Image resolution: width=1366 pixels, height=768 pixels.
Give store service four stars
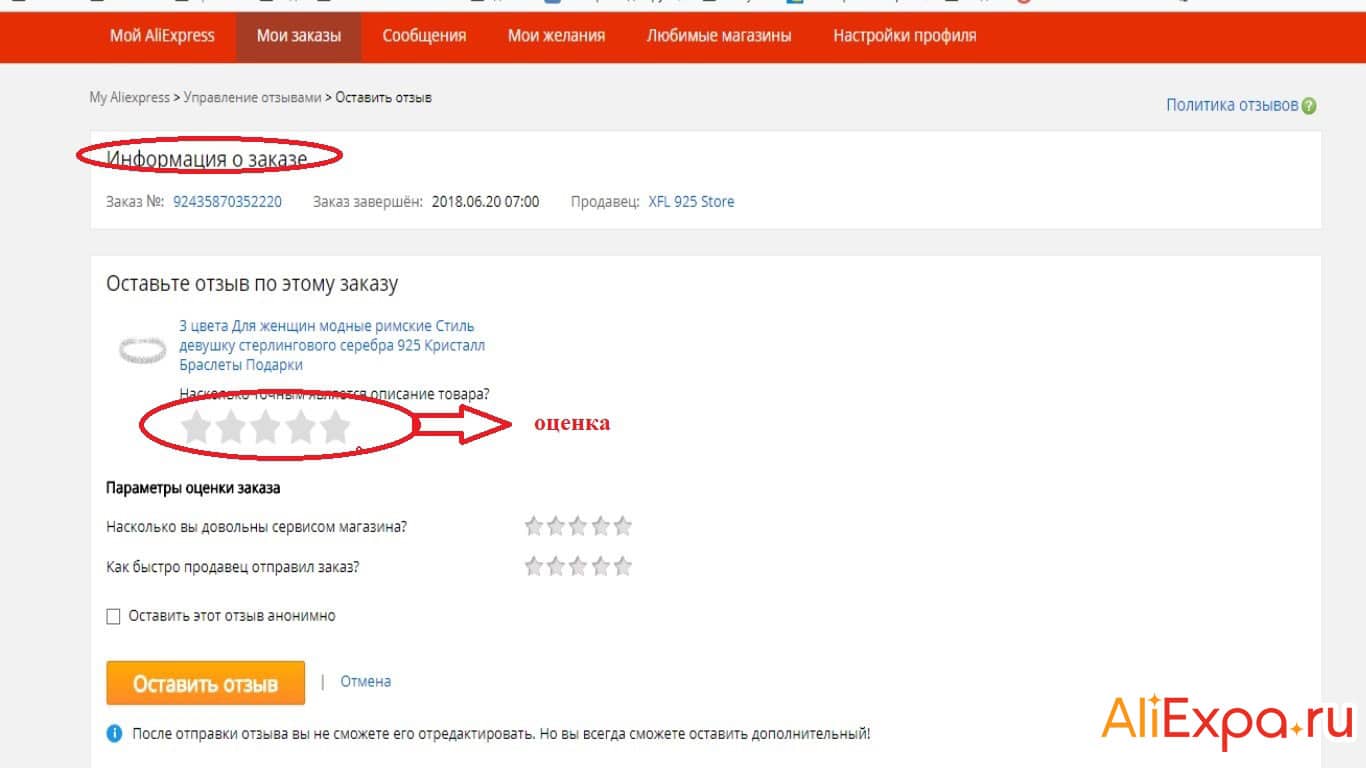600,526
